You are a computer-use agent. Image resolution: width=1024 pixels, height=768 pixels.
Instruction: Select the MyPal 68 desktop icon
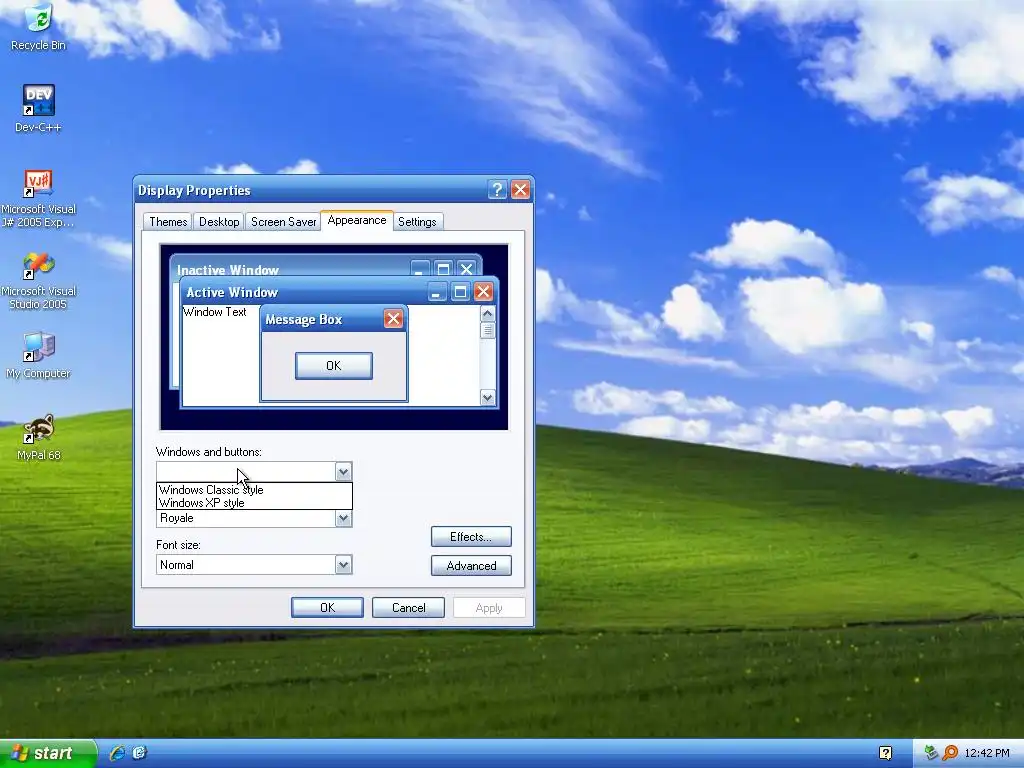[39, 438]
